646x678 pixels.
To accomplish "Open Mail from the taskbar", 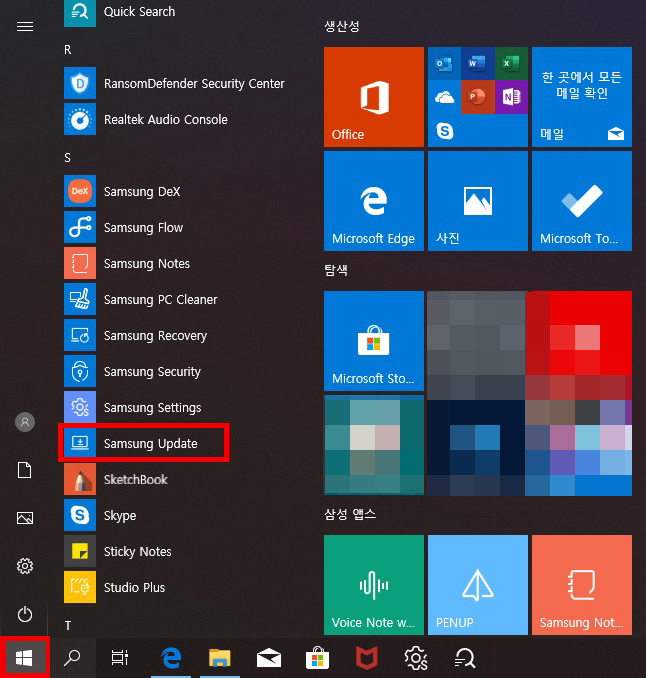I will click(269, 658).
